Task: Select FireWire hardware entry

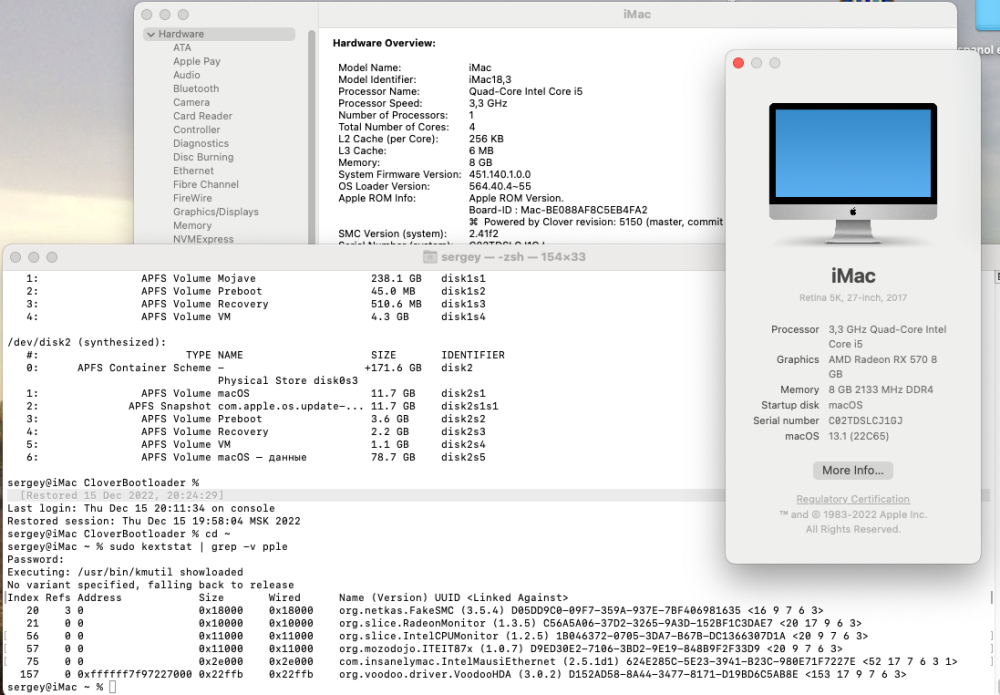Action: (192, 198)
